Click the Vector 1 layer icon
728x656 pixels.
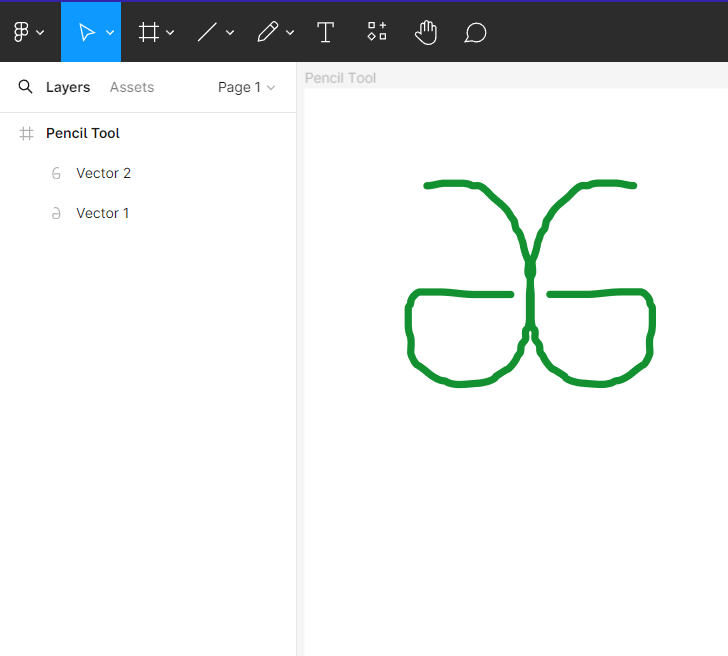(56, 213)
